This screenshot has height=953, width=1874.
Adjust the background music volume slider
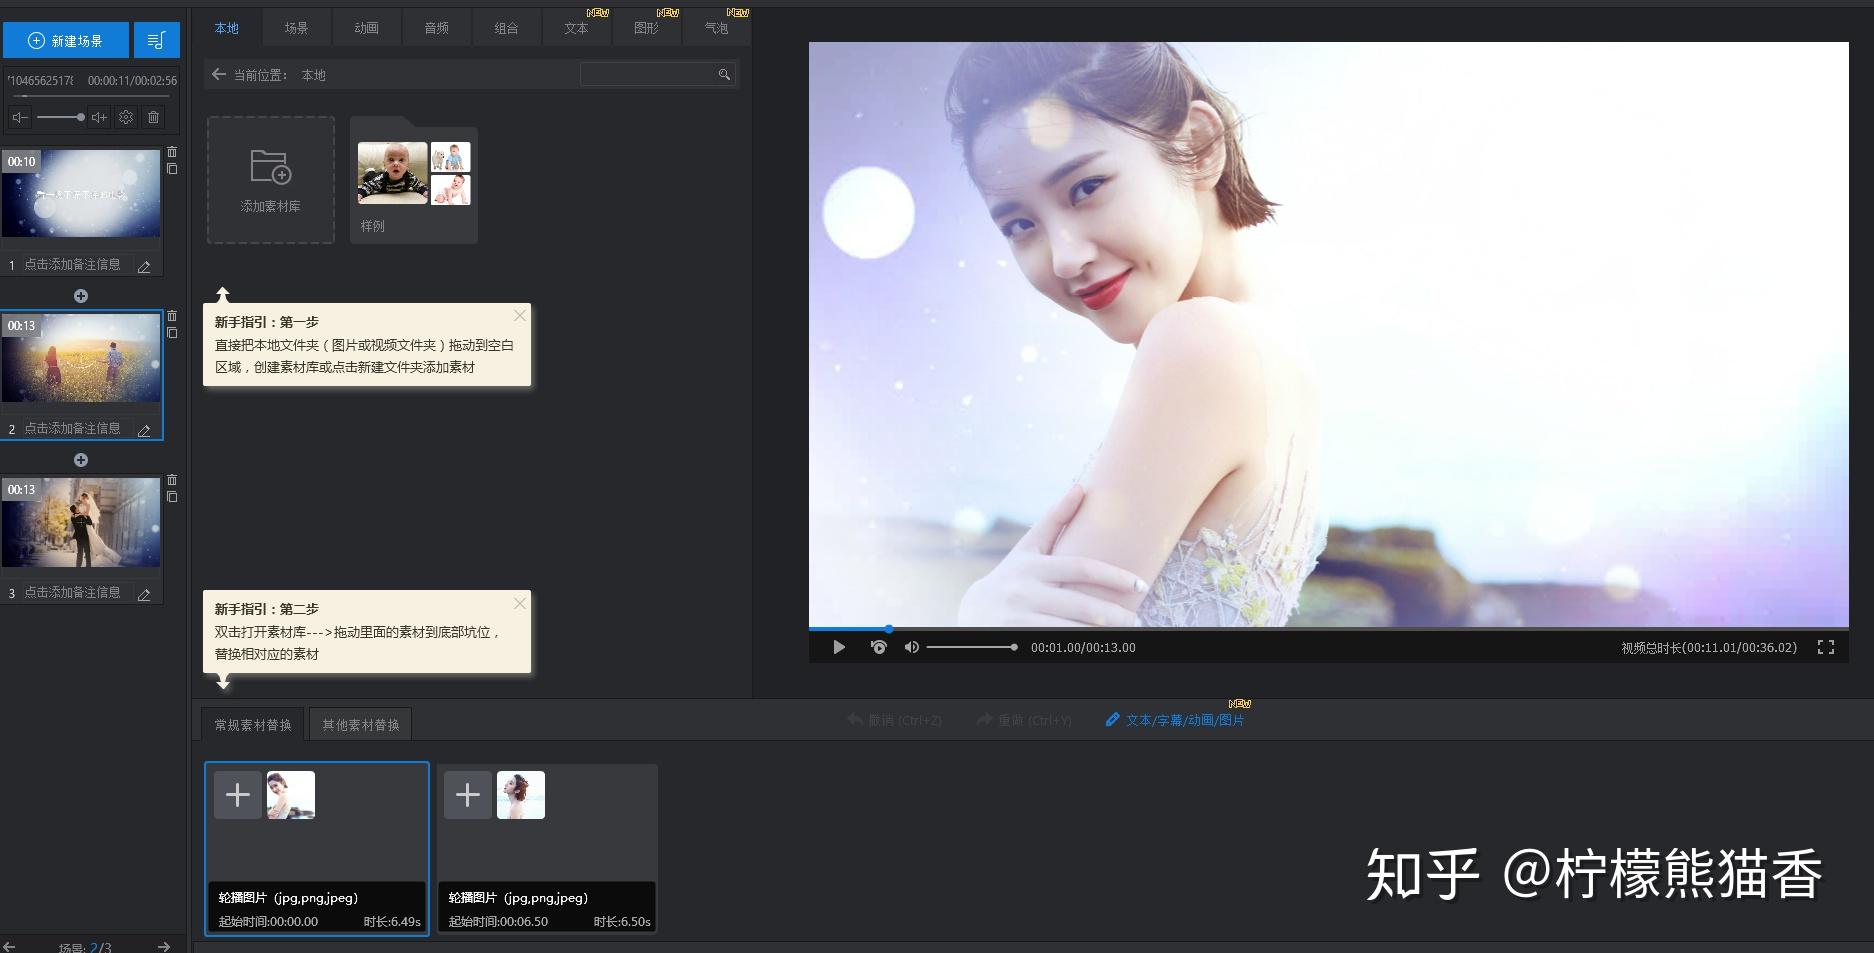[60, 117]
